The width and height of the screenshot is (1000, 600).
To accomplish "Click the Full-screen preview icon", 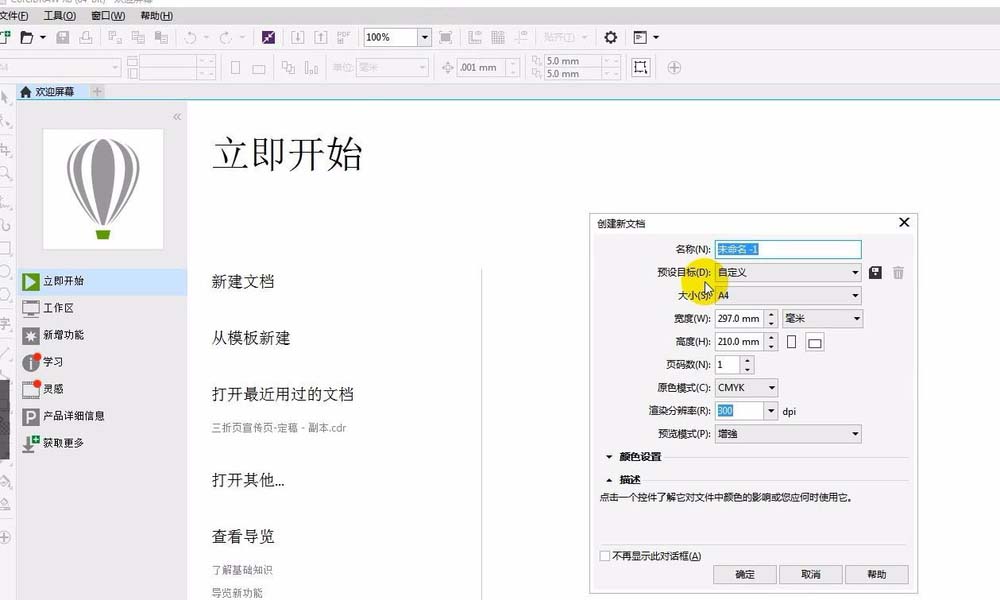I will tap(446, 38).
